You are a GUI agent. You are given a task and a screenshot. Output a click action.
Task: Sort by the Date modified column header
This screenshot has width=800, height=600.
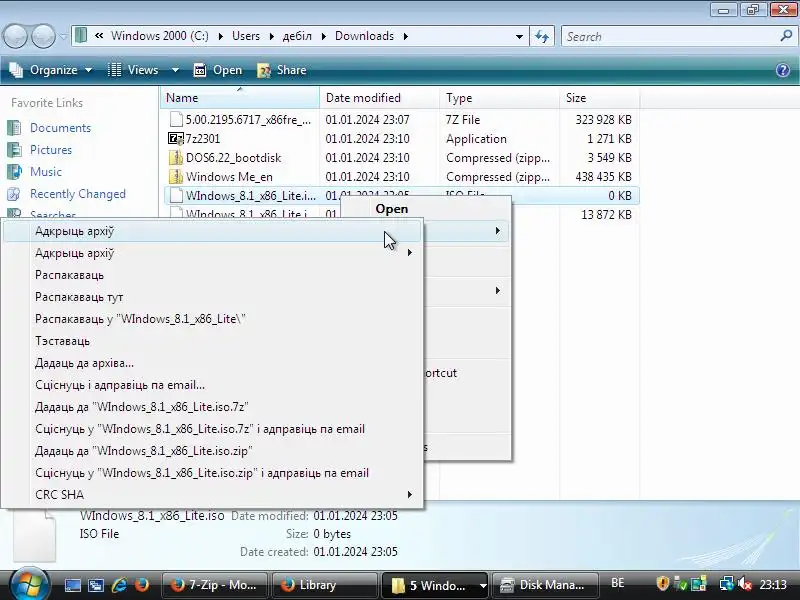tap(380, 97)
